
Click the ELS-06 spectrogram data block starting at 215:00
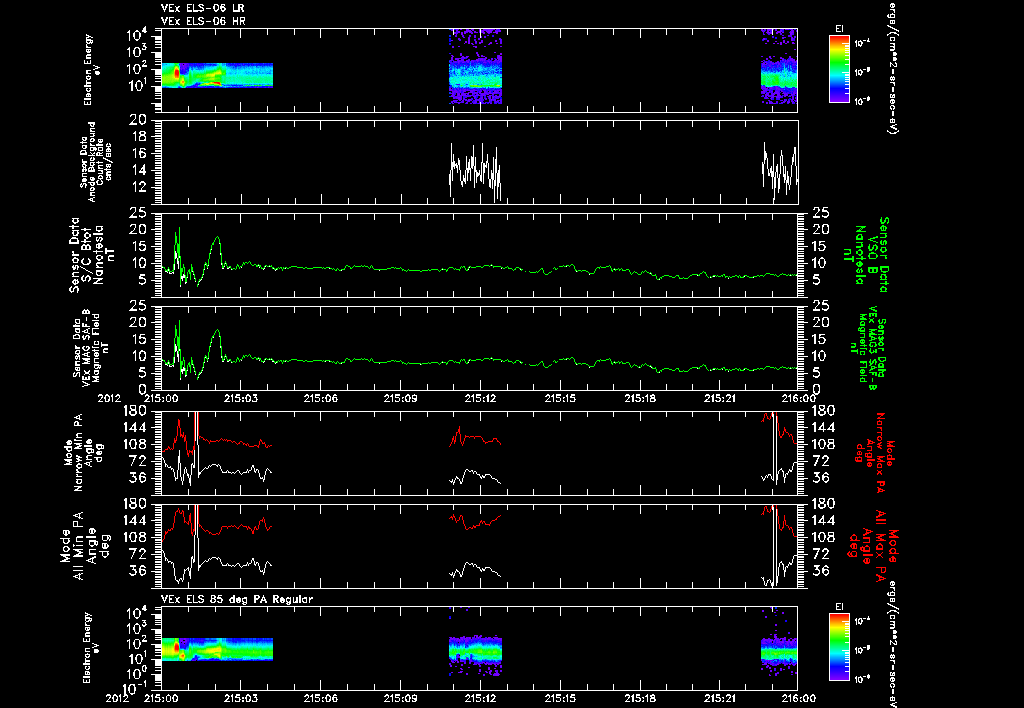(217, 75)
